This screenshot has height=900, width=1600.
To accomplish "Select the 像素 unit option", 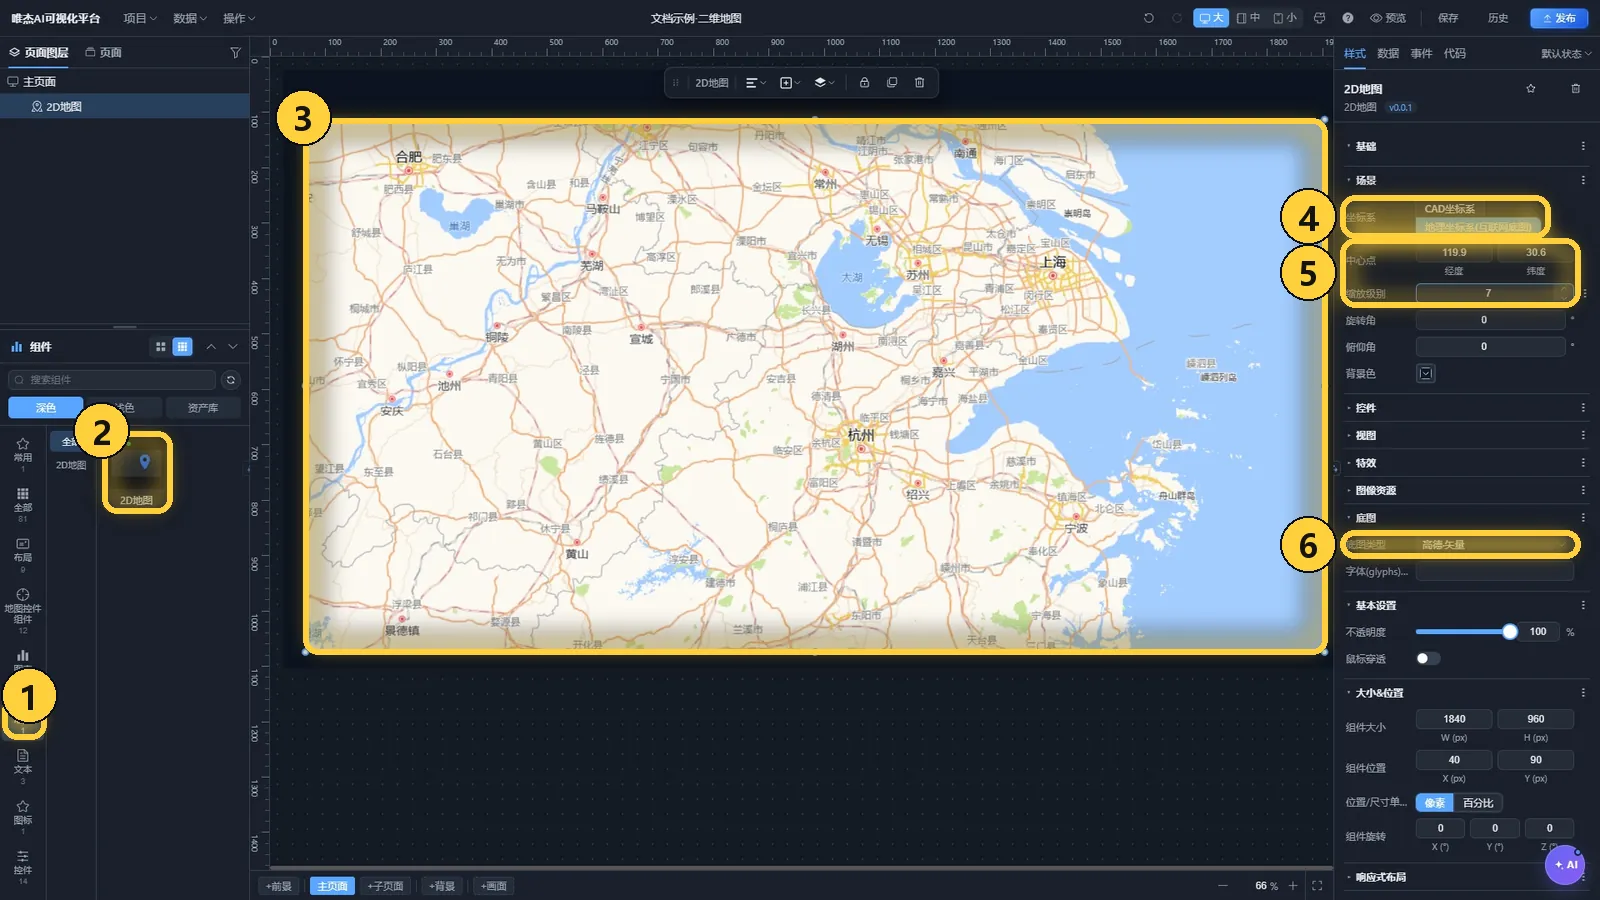I will [1435, 803].
